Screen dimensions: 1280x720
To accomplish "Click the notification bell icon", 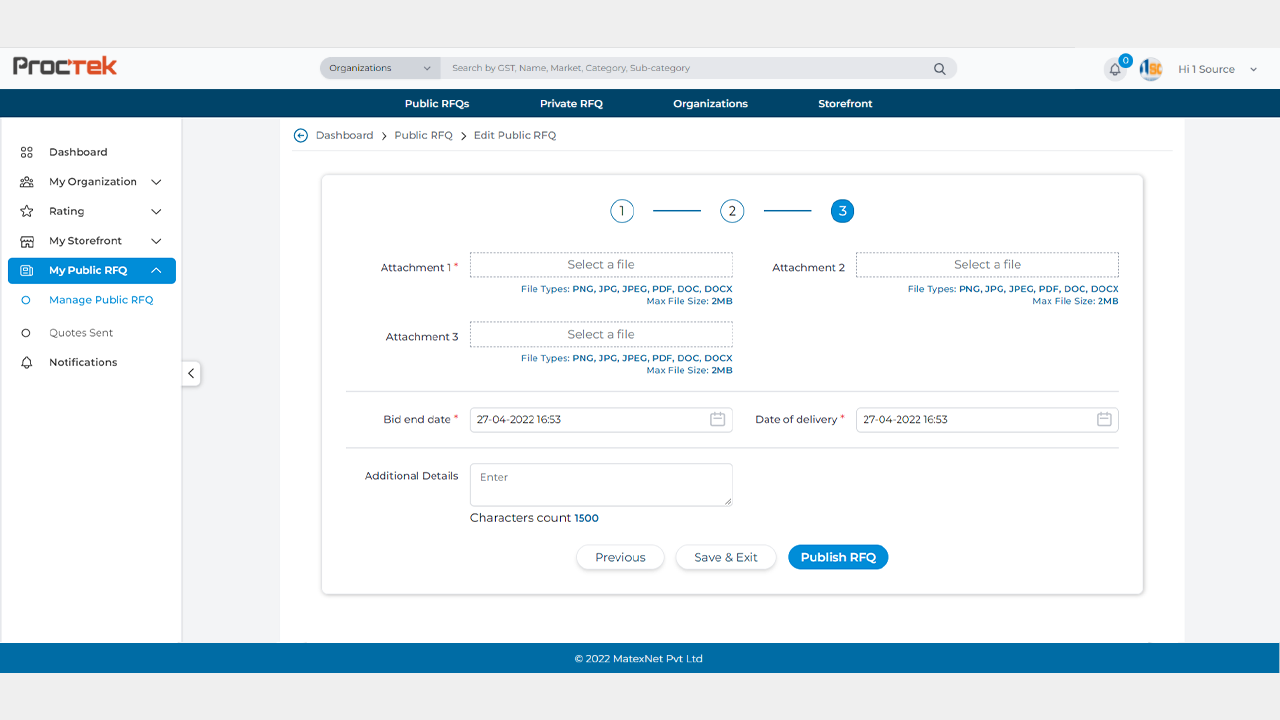I will [1115, 69].
